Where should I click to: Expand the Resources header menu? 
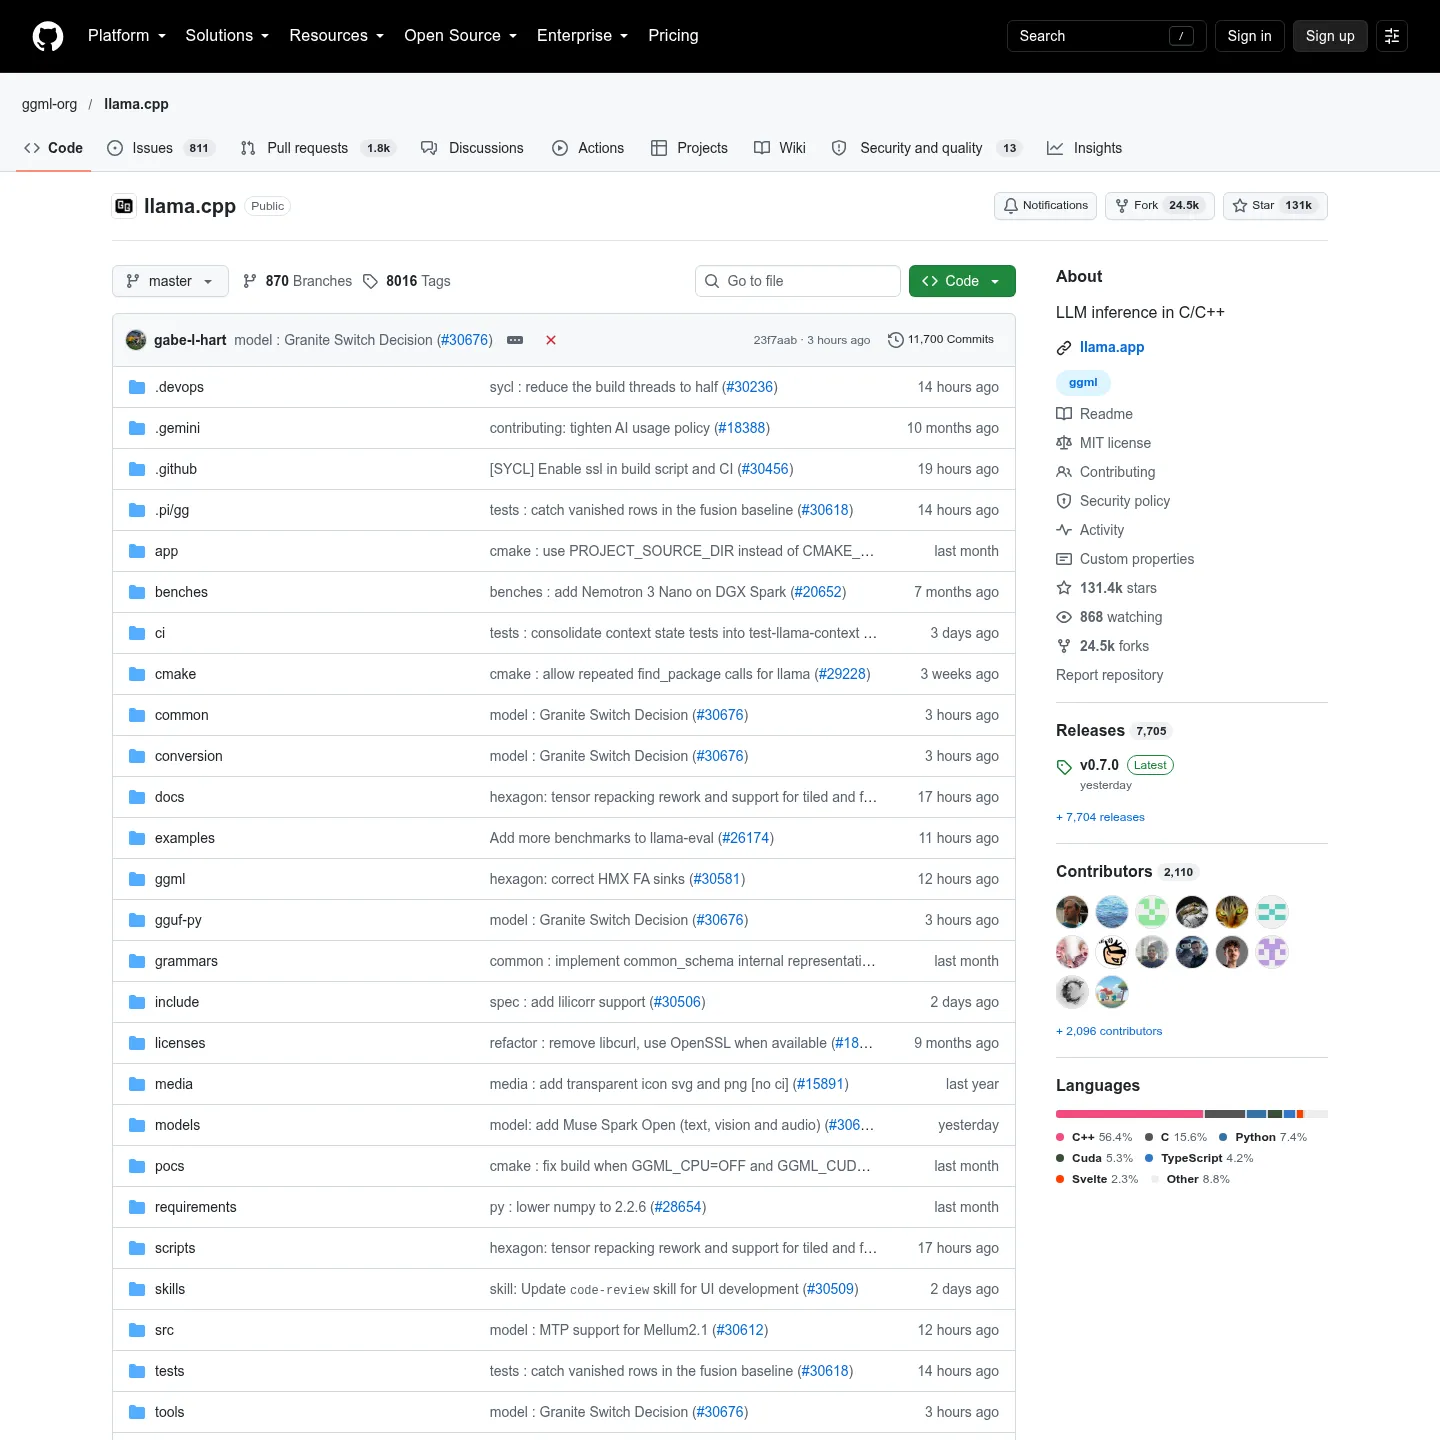337,36
